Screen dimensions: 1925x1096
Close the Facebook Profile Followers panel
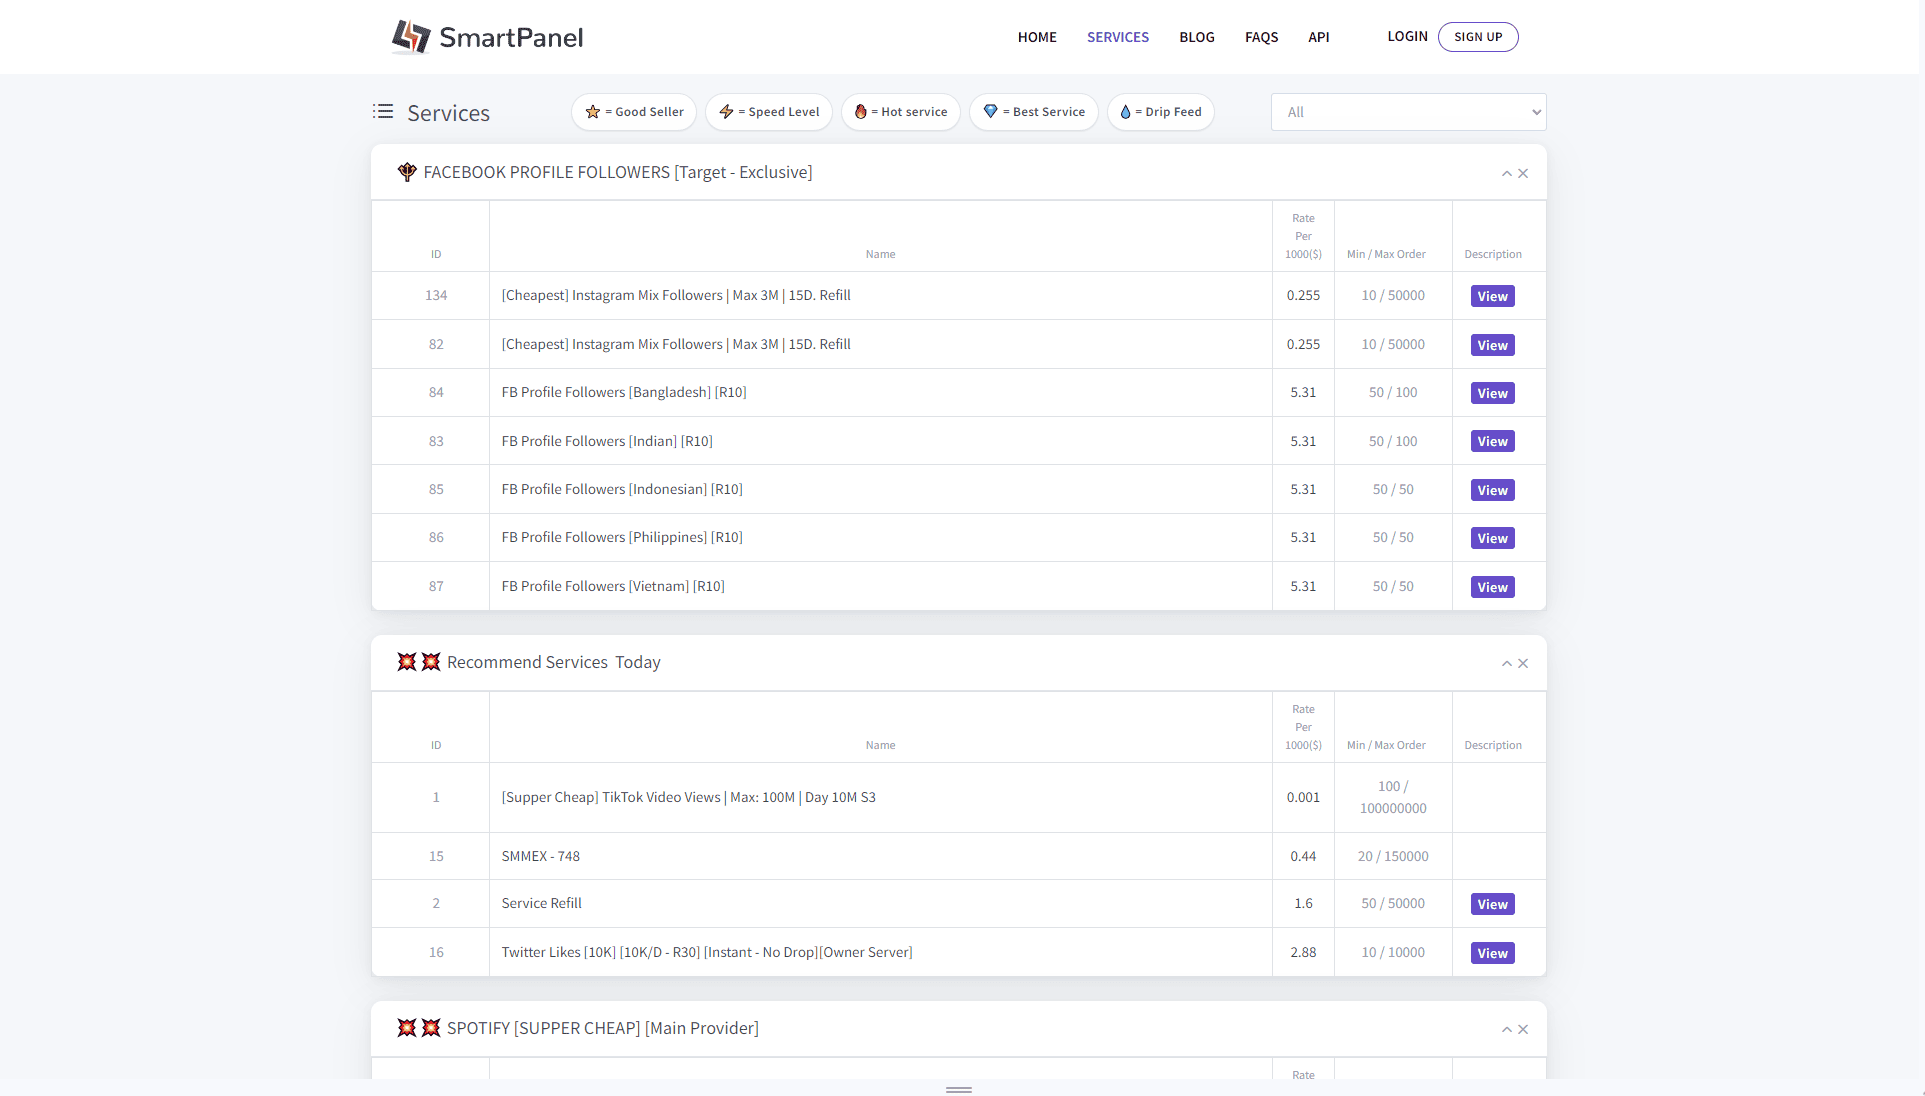1523,173
